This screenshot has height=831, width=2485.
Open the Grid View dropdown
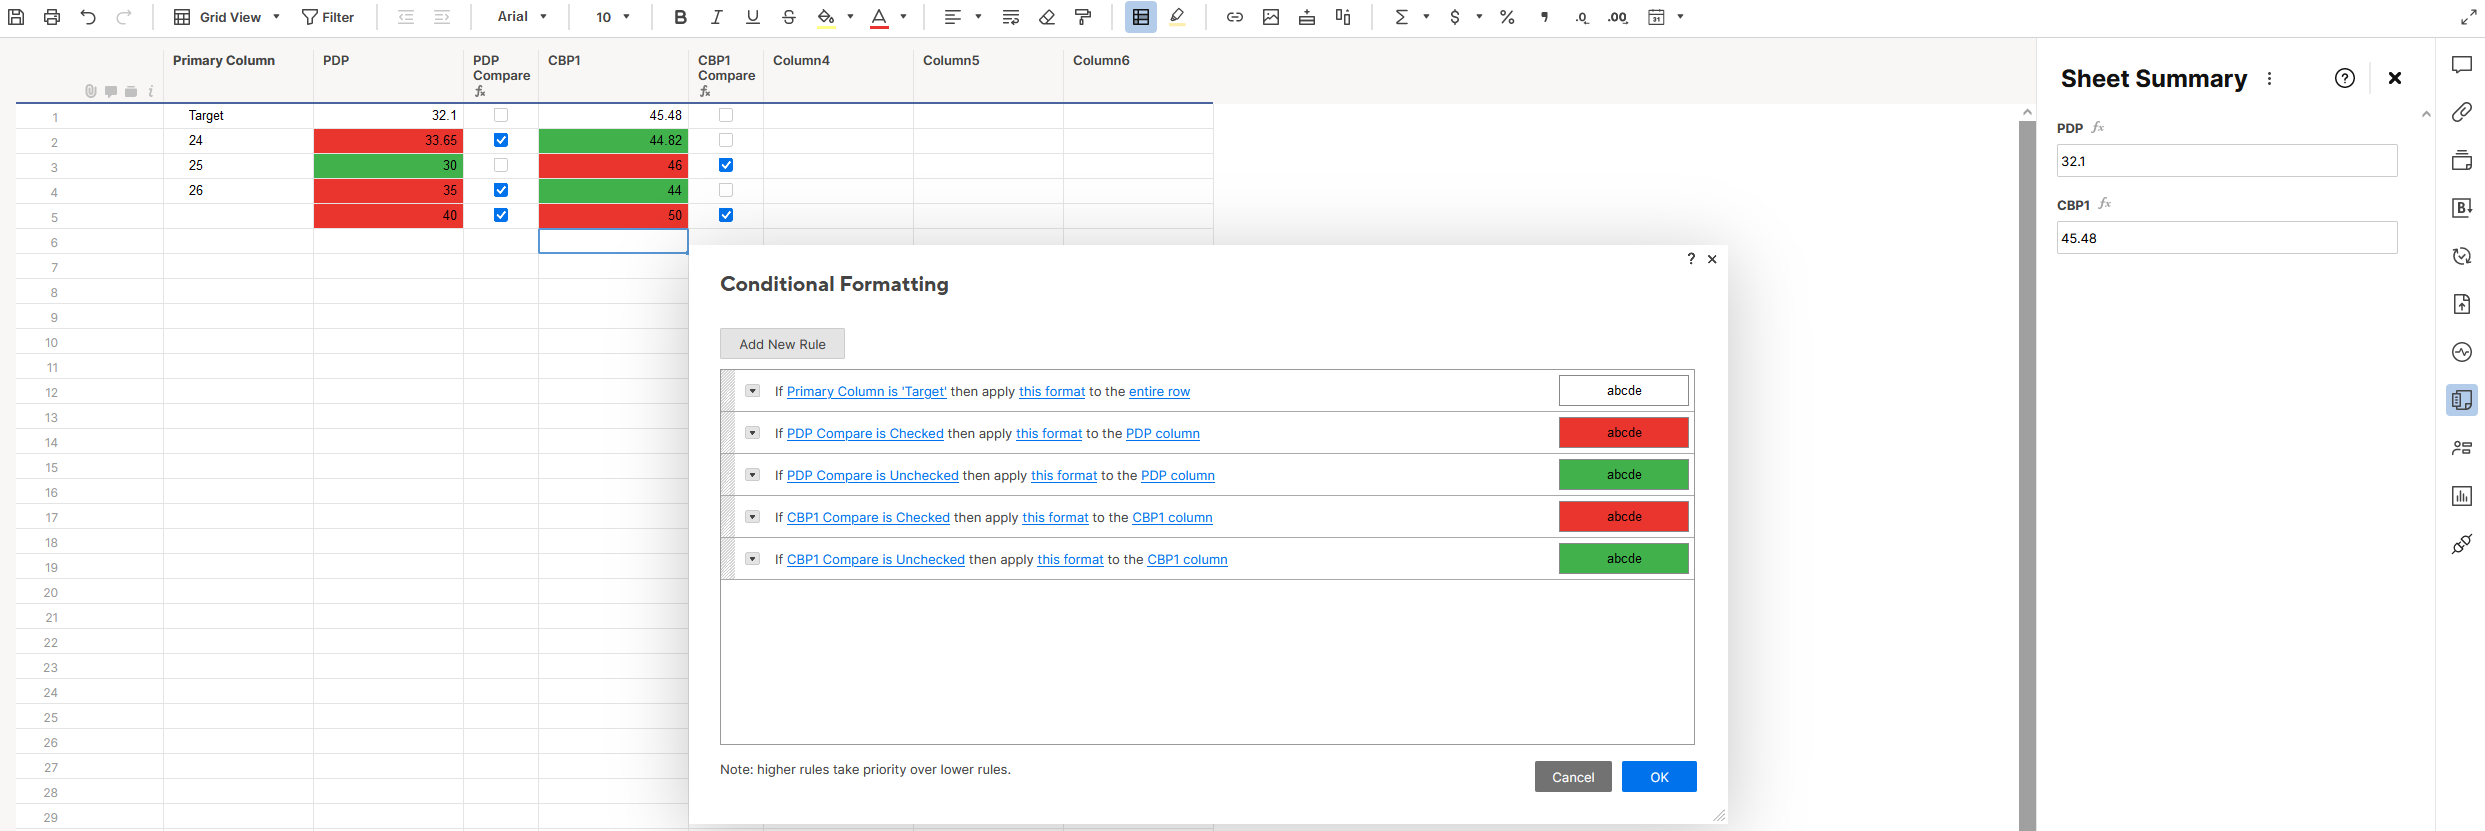pyautogui.click(x=227, y=17)
